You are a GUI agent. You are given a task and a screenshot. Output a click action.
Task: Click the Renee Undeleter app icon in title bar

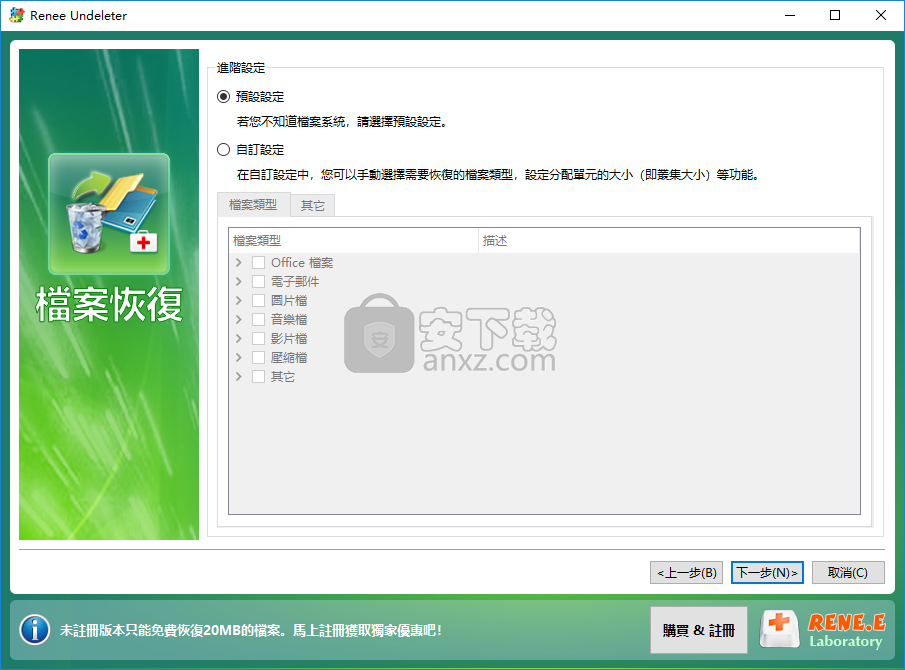[17, 16]
